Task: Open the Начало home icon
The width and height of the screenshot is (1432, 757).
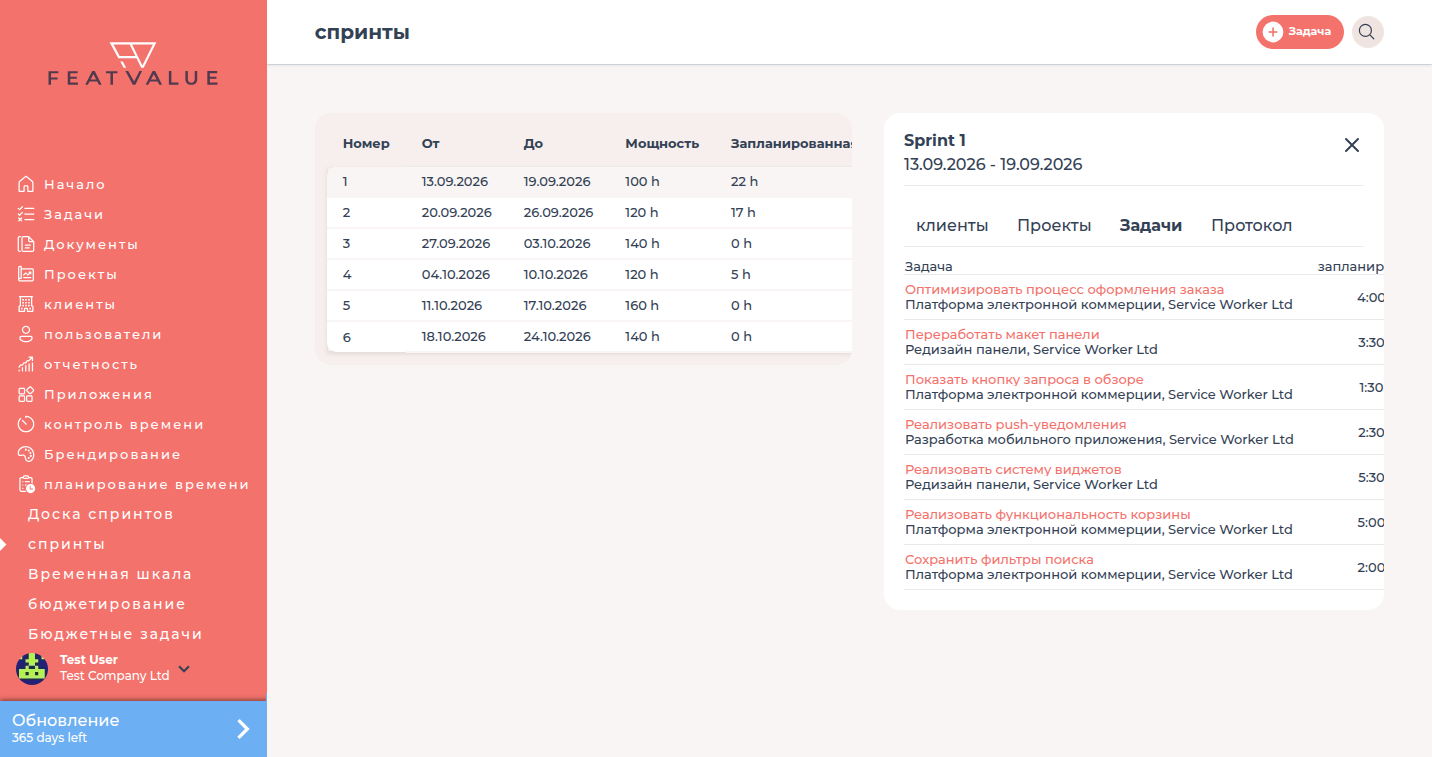Action: coord(27,184)
